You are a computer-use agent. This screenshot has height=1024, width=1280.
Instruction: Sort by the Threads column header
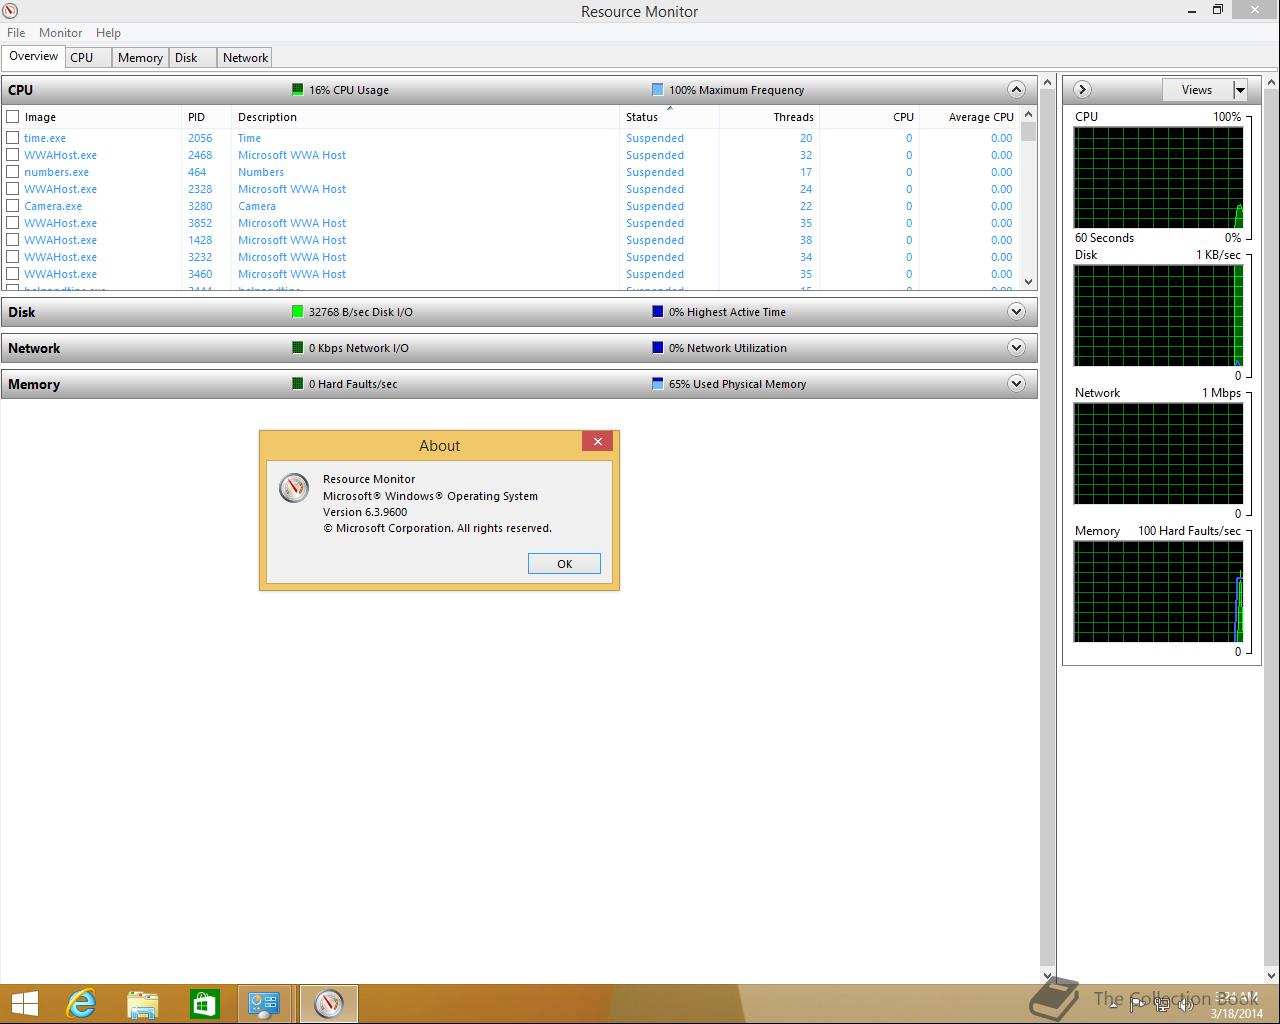769,117
